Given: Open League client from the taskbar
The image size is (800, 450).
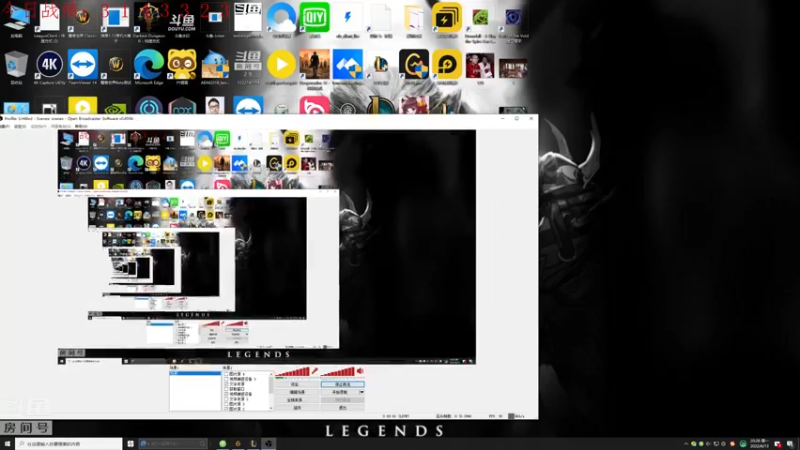Looking at the screenshot, I should (x=254, y=444).
